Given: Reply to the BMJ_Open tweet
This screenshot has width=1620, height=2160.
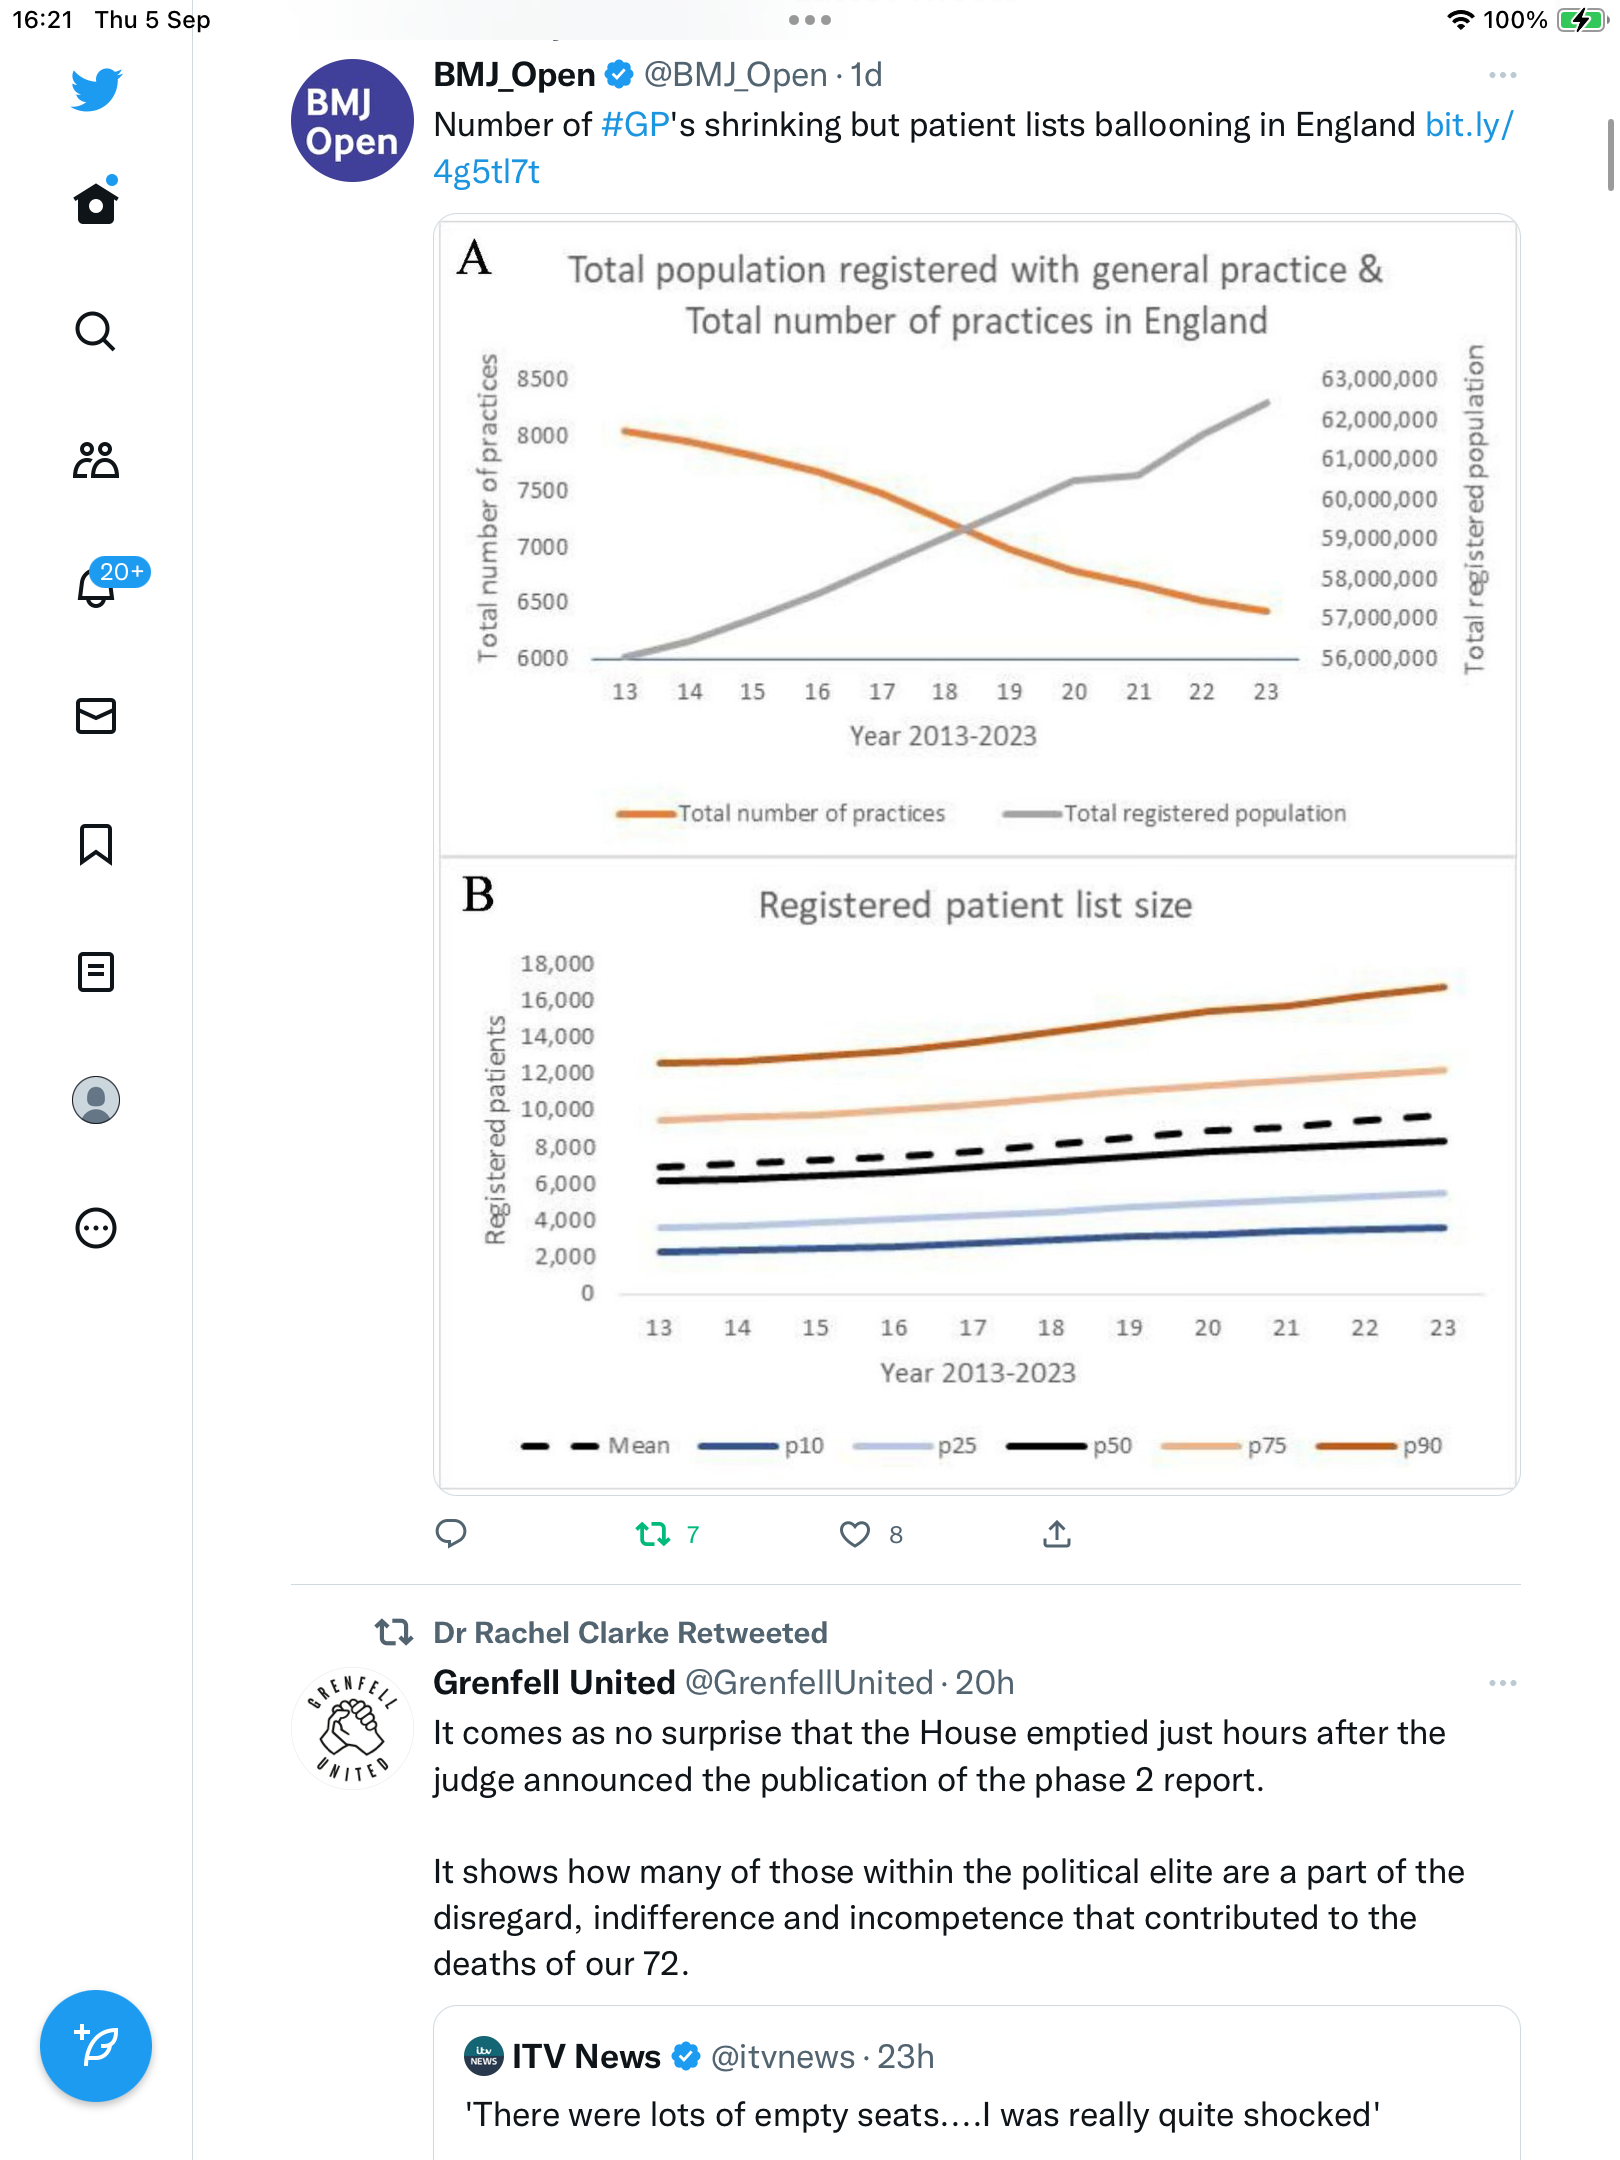Looking at the screenshot, I should tap(451, 1533).
